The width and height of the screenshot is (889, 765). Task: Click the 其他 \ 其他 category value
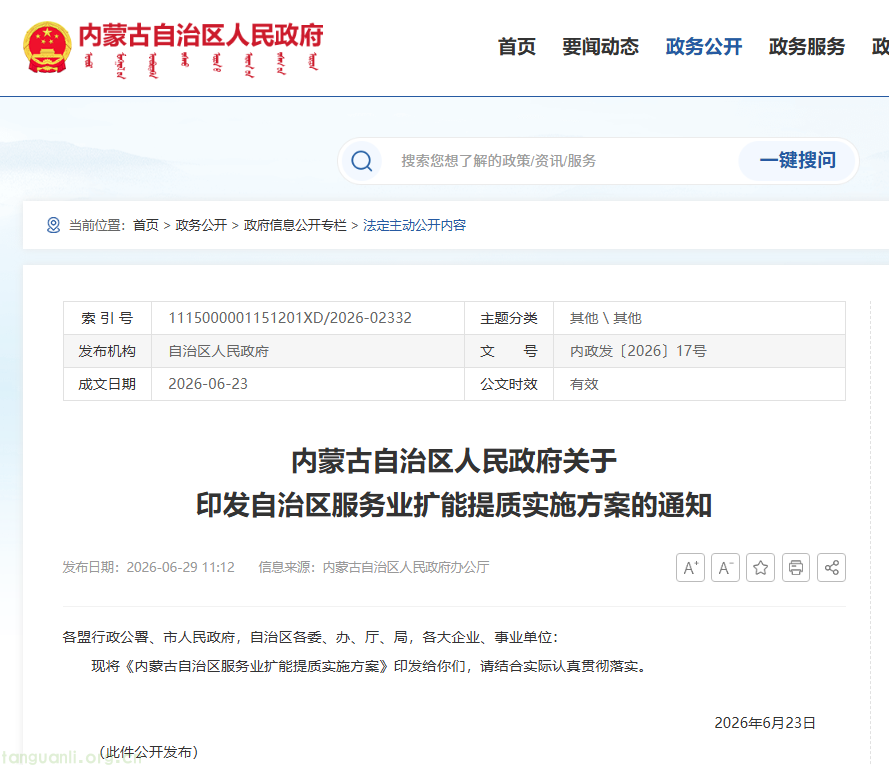pyautogui.click(x=606, y=318)
